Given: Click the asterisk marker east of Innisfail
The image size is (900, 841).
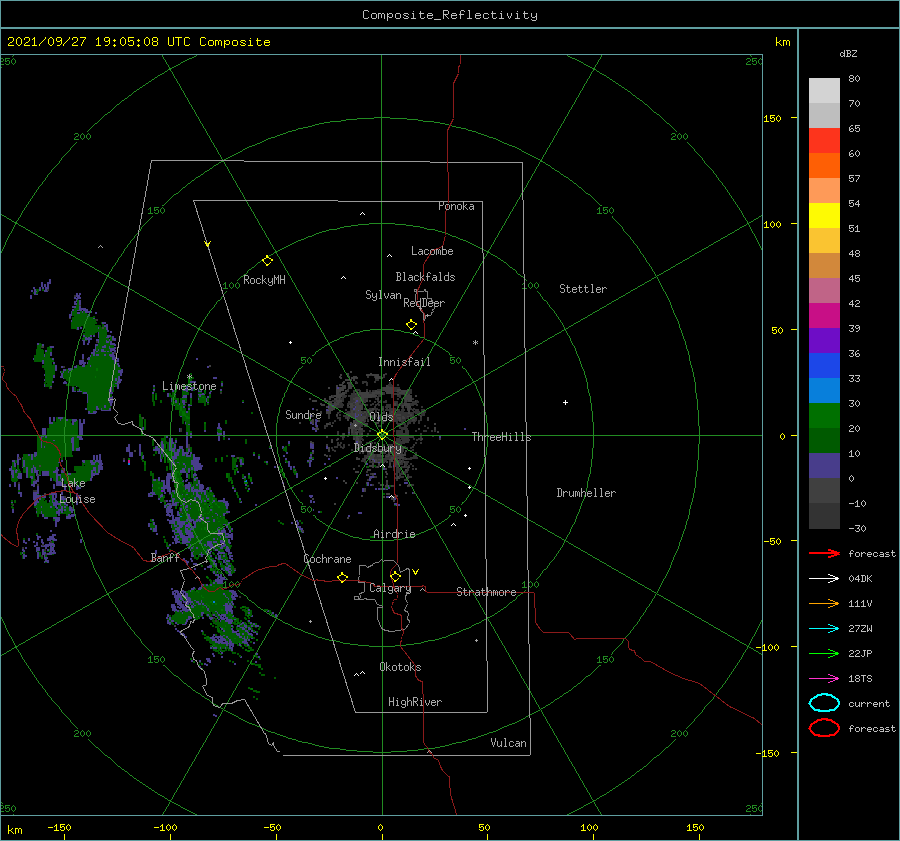Looking at the screenshot, I should click(475, 343).
